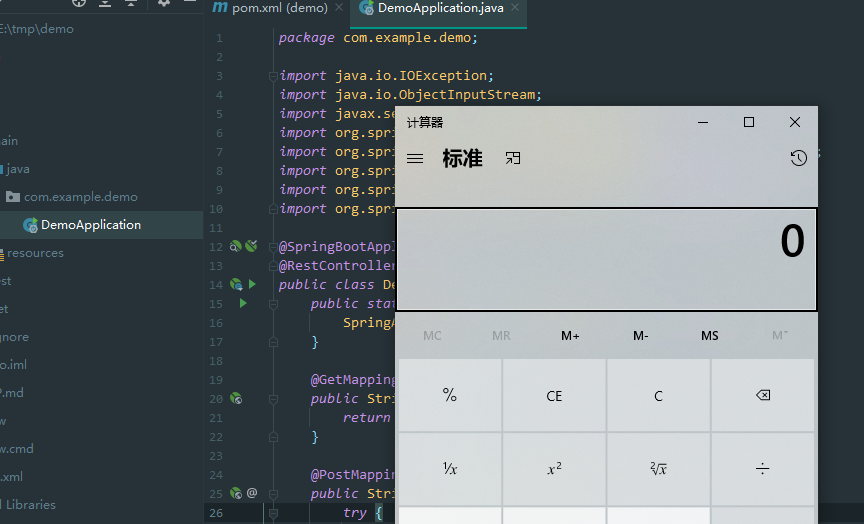Click run gutter arrow on line 15
The width and height of the screenshot is (864, 524).
point(242,302)
